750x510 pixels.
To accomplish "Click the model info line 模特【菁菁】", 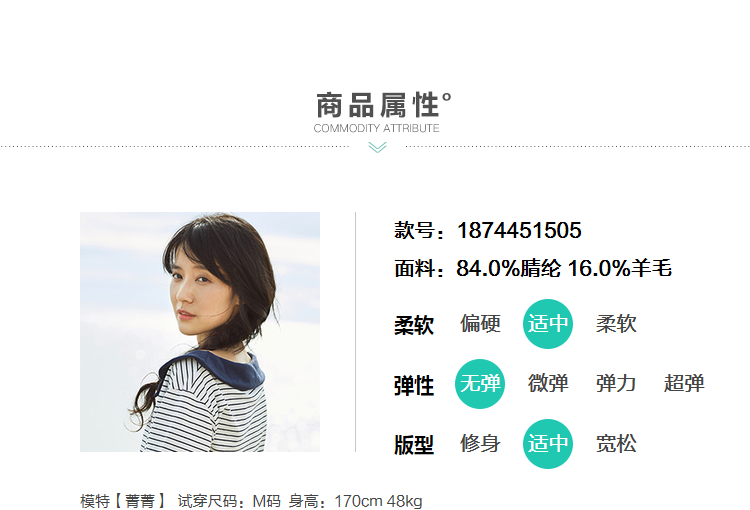I will tap(122, 501).
